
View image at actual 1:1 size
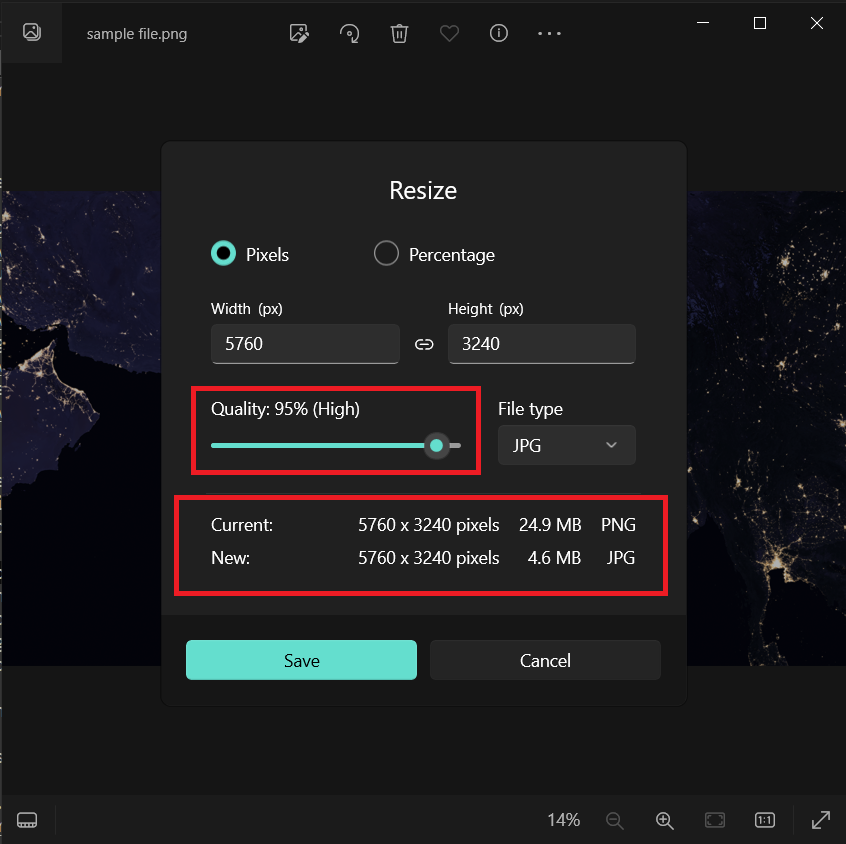point(764,820)
